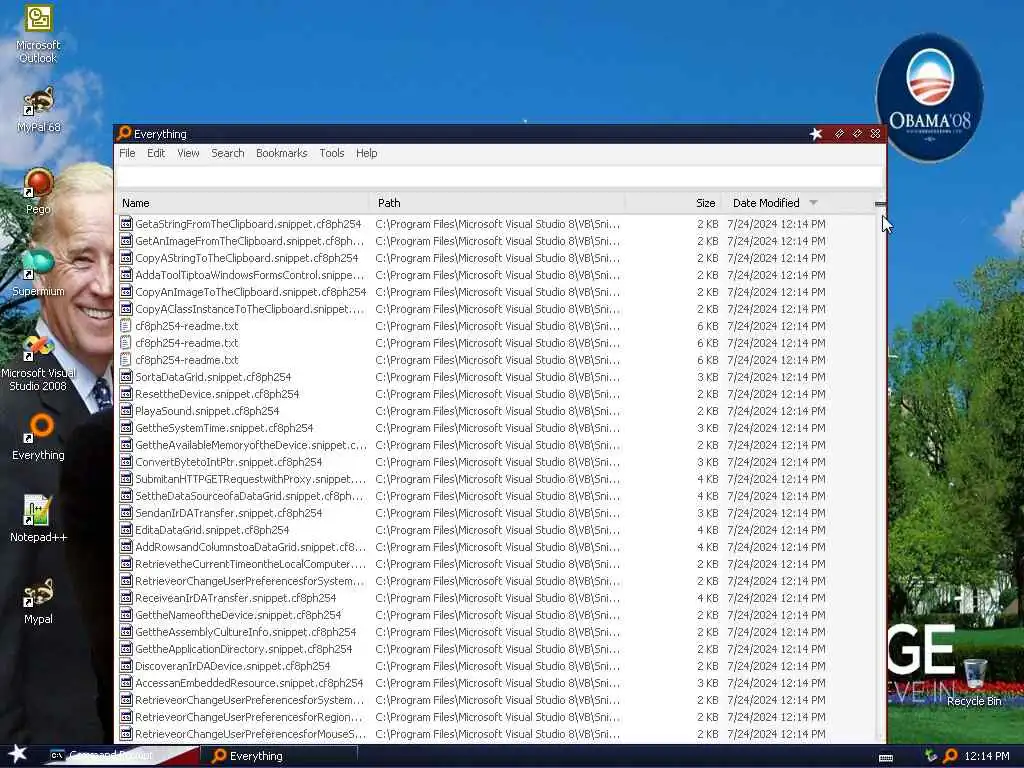Launch the Supermium browser shortcut
Image resolution: width=1024 pixels, height=768 pixels.
38,273
